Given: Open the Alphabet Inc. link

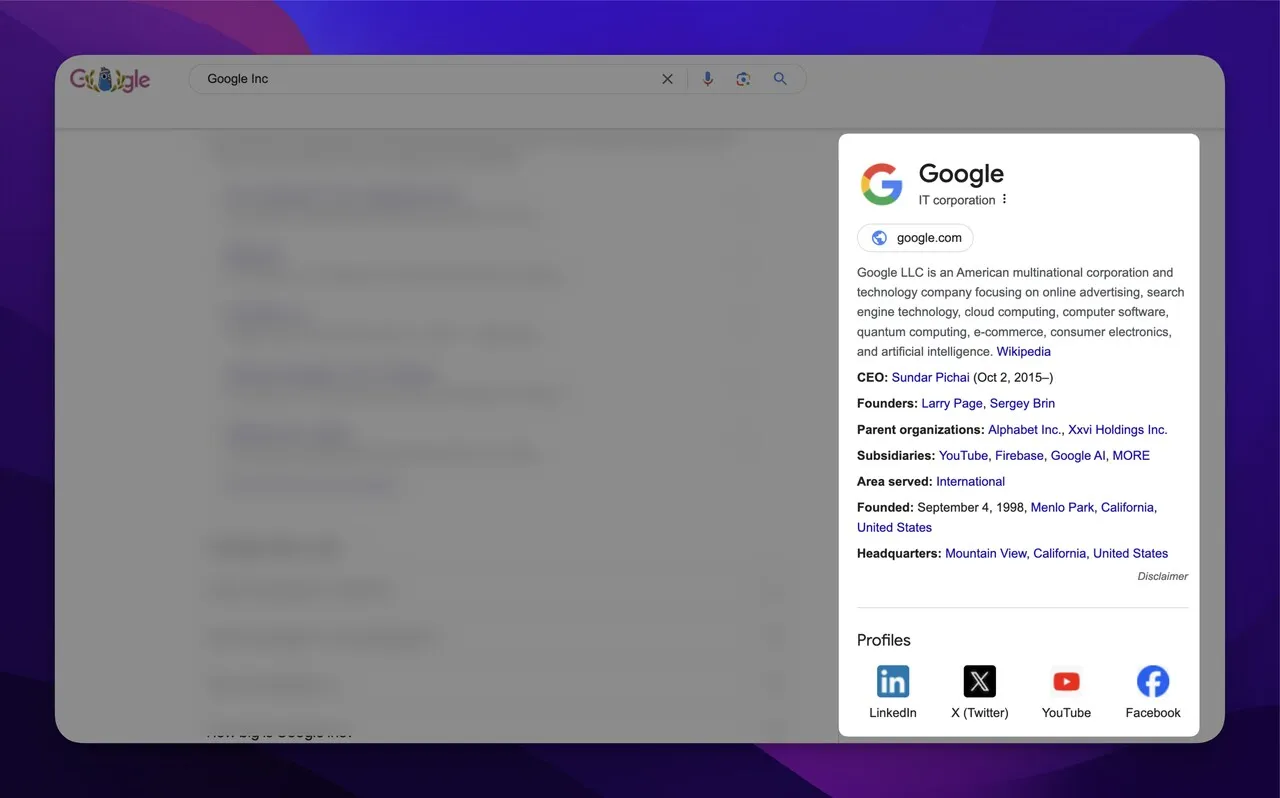Looking at the screenshot, I should tap(1024, 429).
